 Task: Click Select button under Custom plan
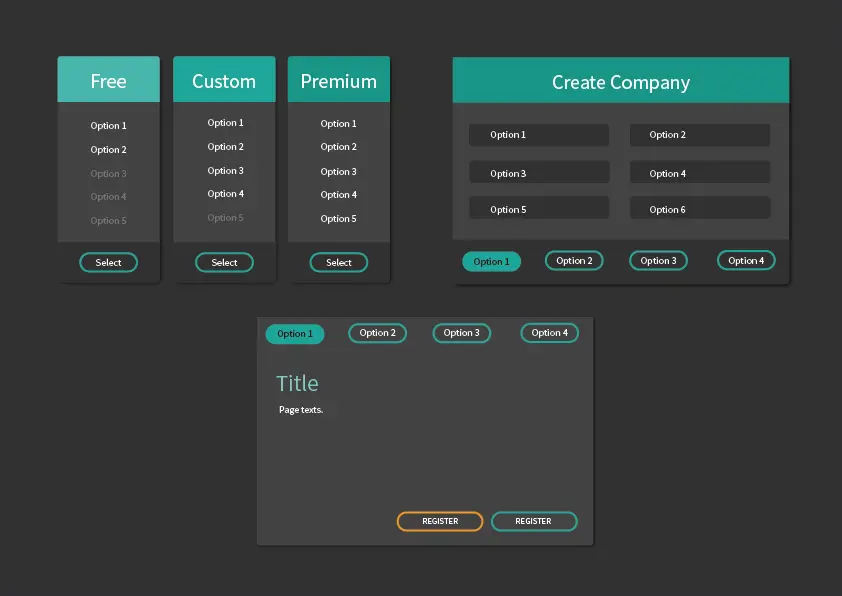(x=224, y=263)
